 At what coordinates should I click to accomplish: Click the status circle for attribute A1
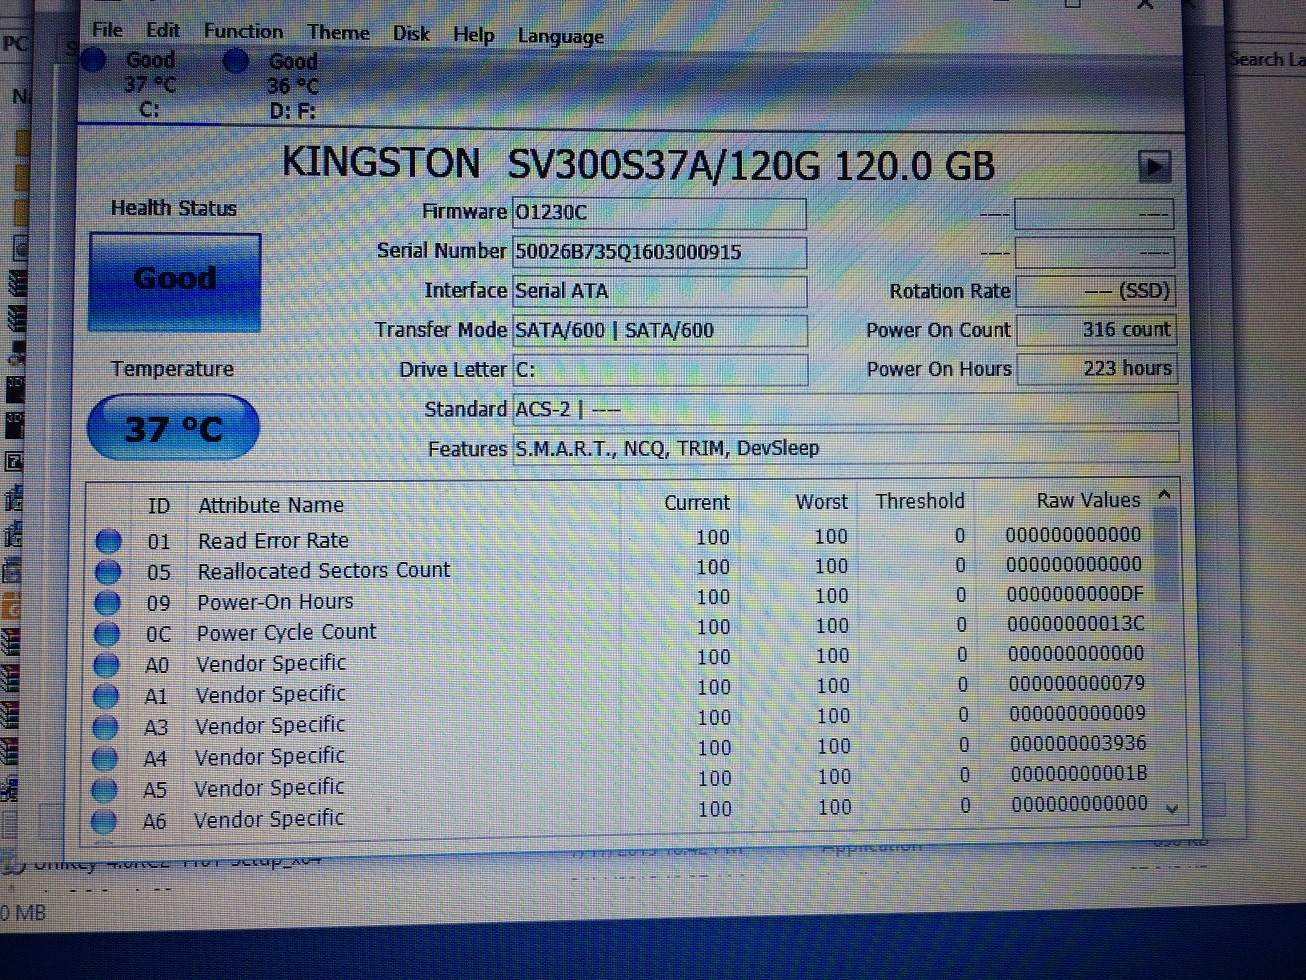click(105, 697)
